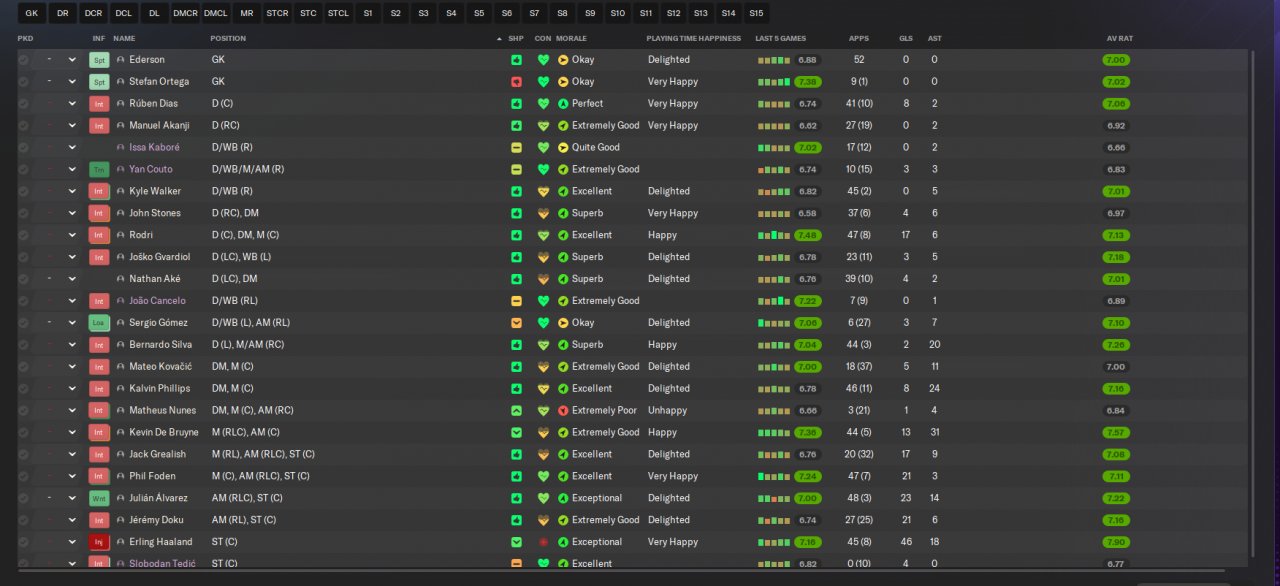Click Ederson's green match sharpness icon

tap(516, 60)
